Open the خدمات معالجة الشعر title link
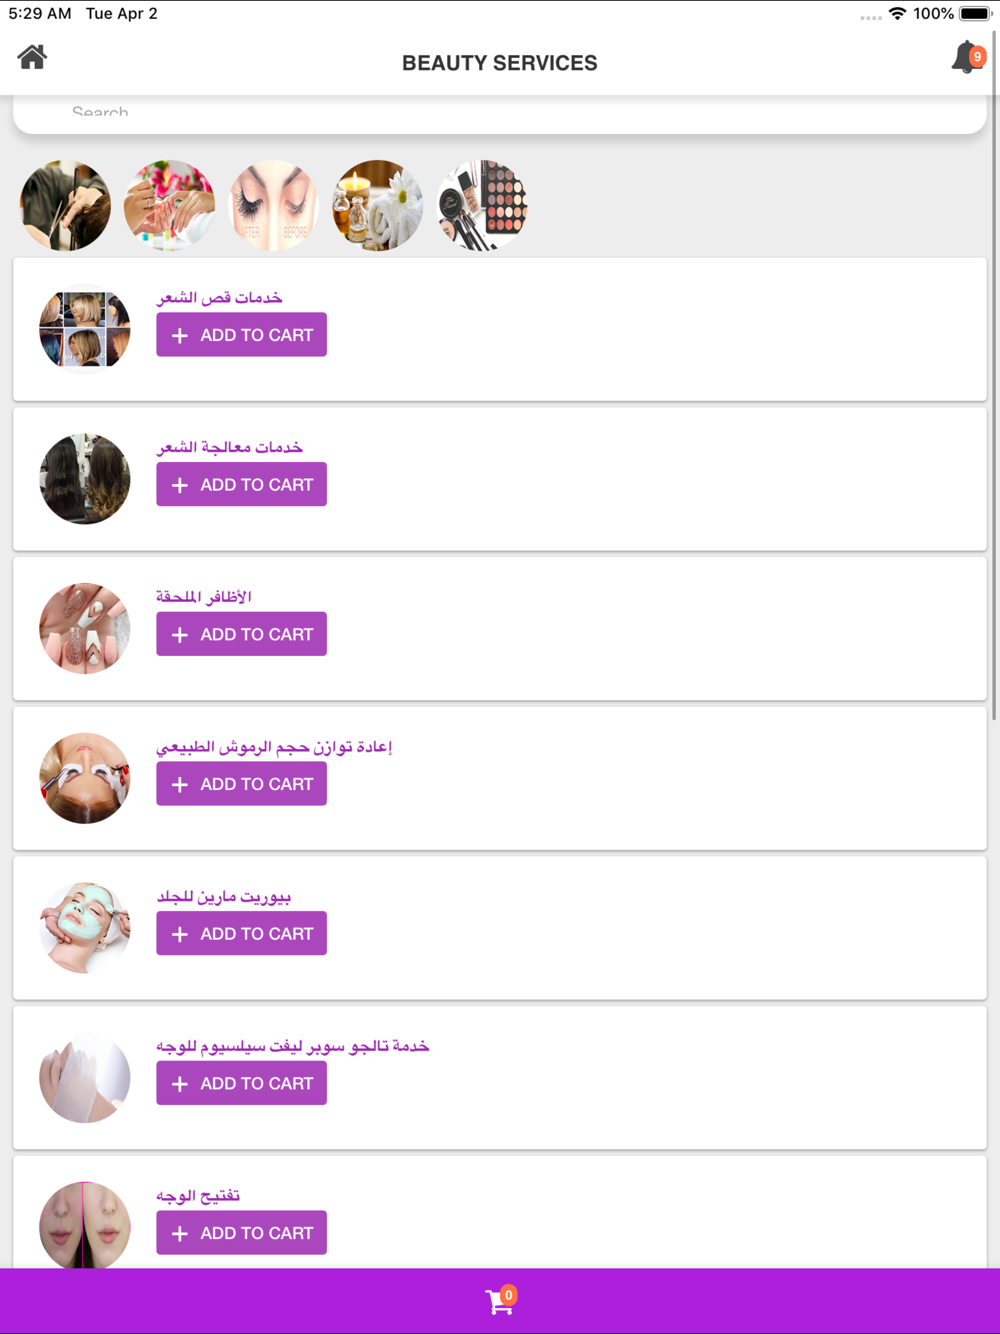 (x=230, y=447)
